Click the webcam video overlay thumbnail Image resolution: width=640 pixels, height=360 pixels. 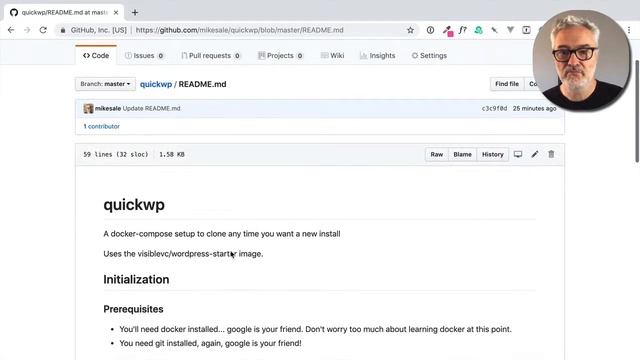coord(581,60)
